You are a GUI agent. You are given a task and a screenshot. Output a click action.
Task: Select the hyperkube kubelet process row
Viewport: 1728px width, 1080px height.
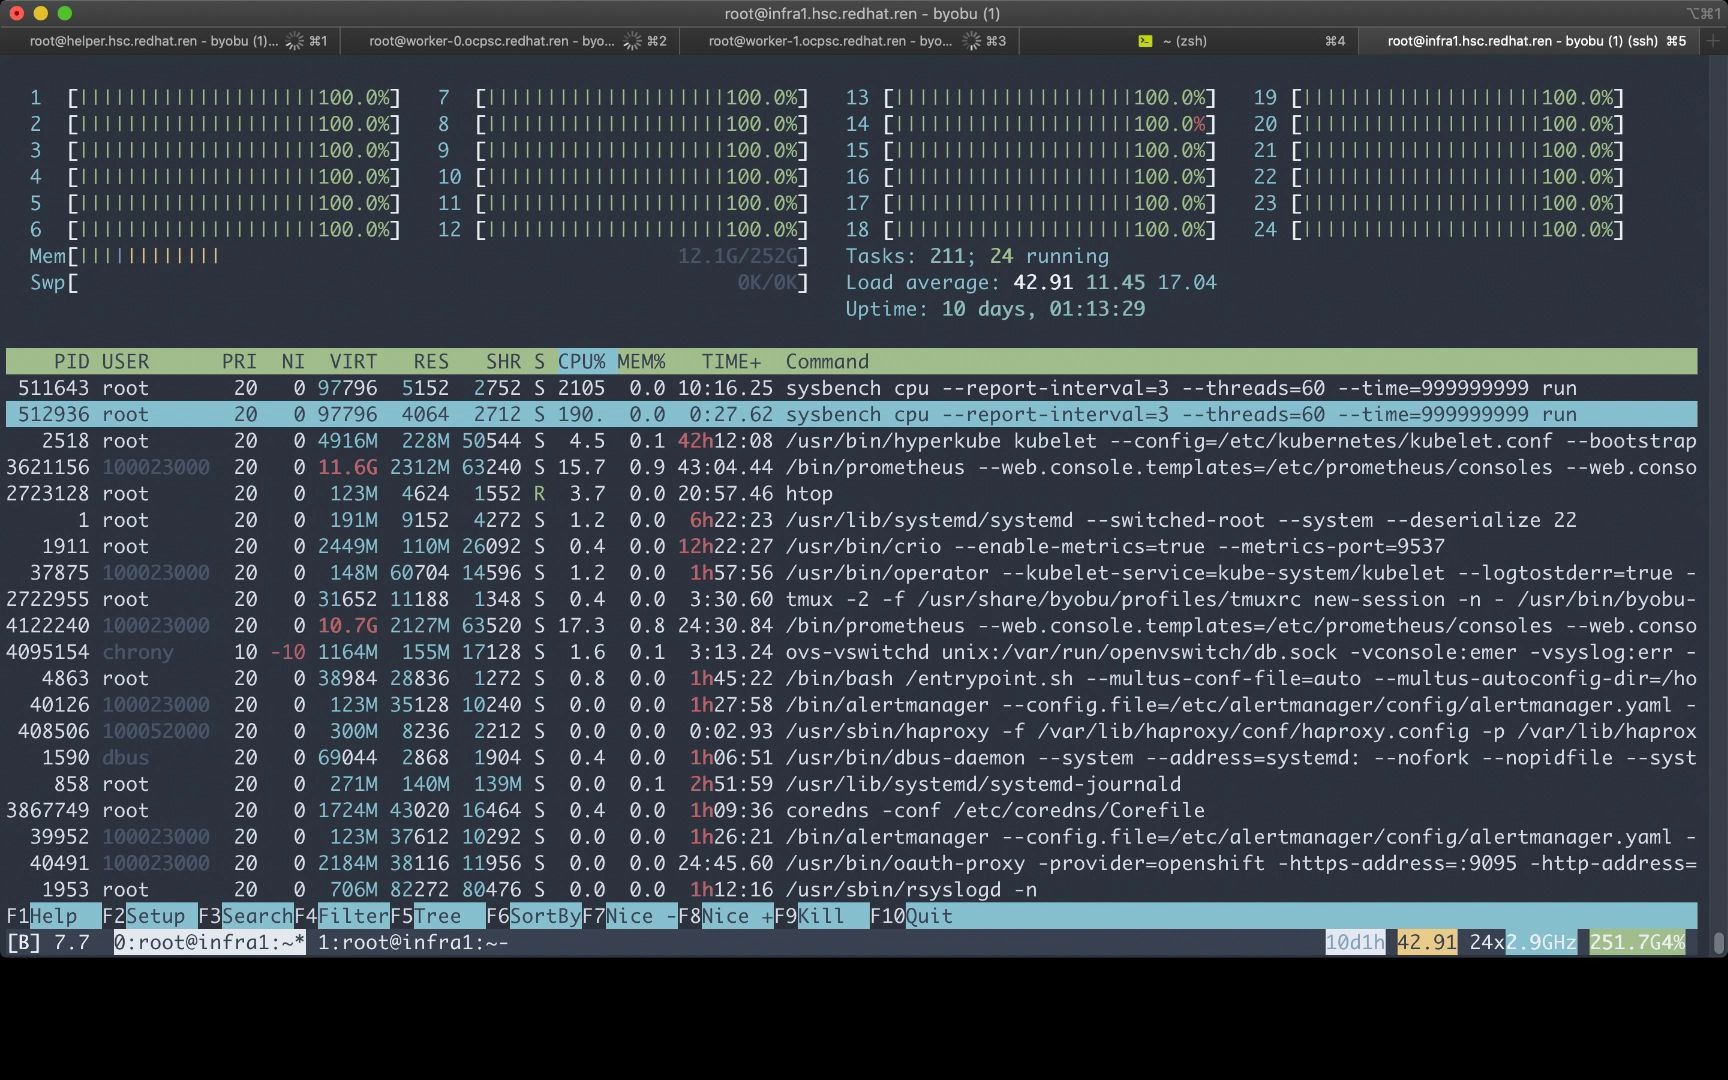pyautogui.click(x=851, y=441)
